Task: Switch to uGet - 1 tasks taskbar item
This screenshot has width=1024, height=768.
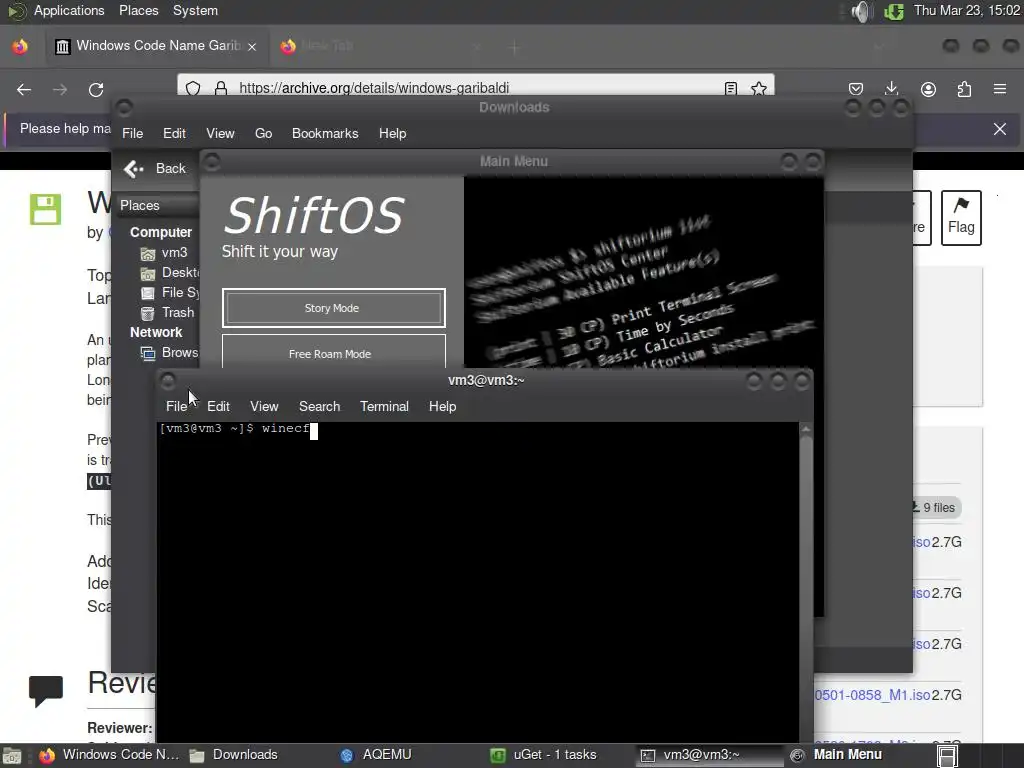Action: point(543,755)
